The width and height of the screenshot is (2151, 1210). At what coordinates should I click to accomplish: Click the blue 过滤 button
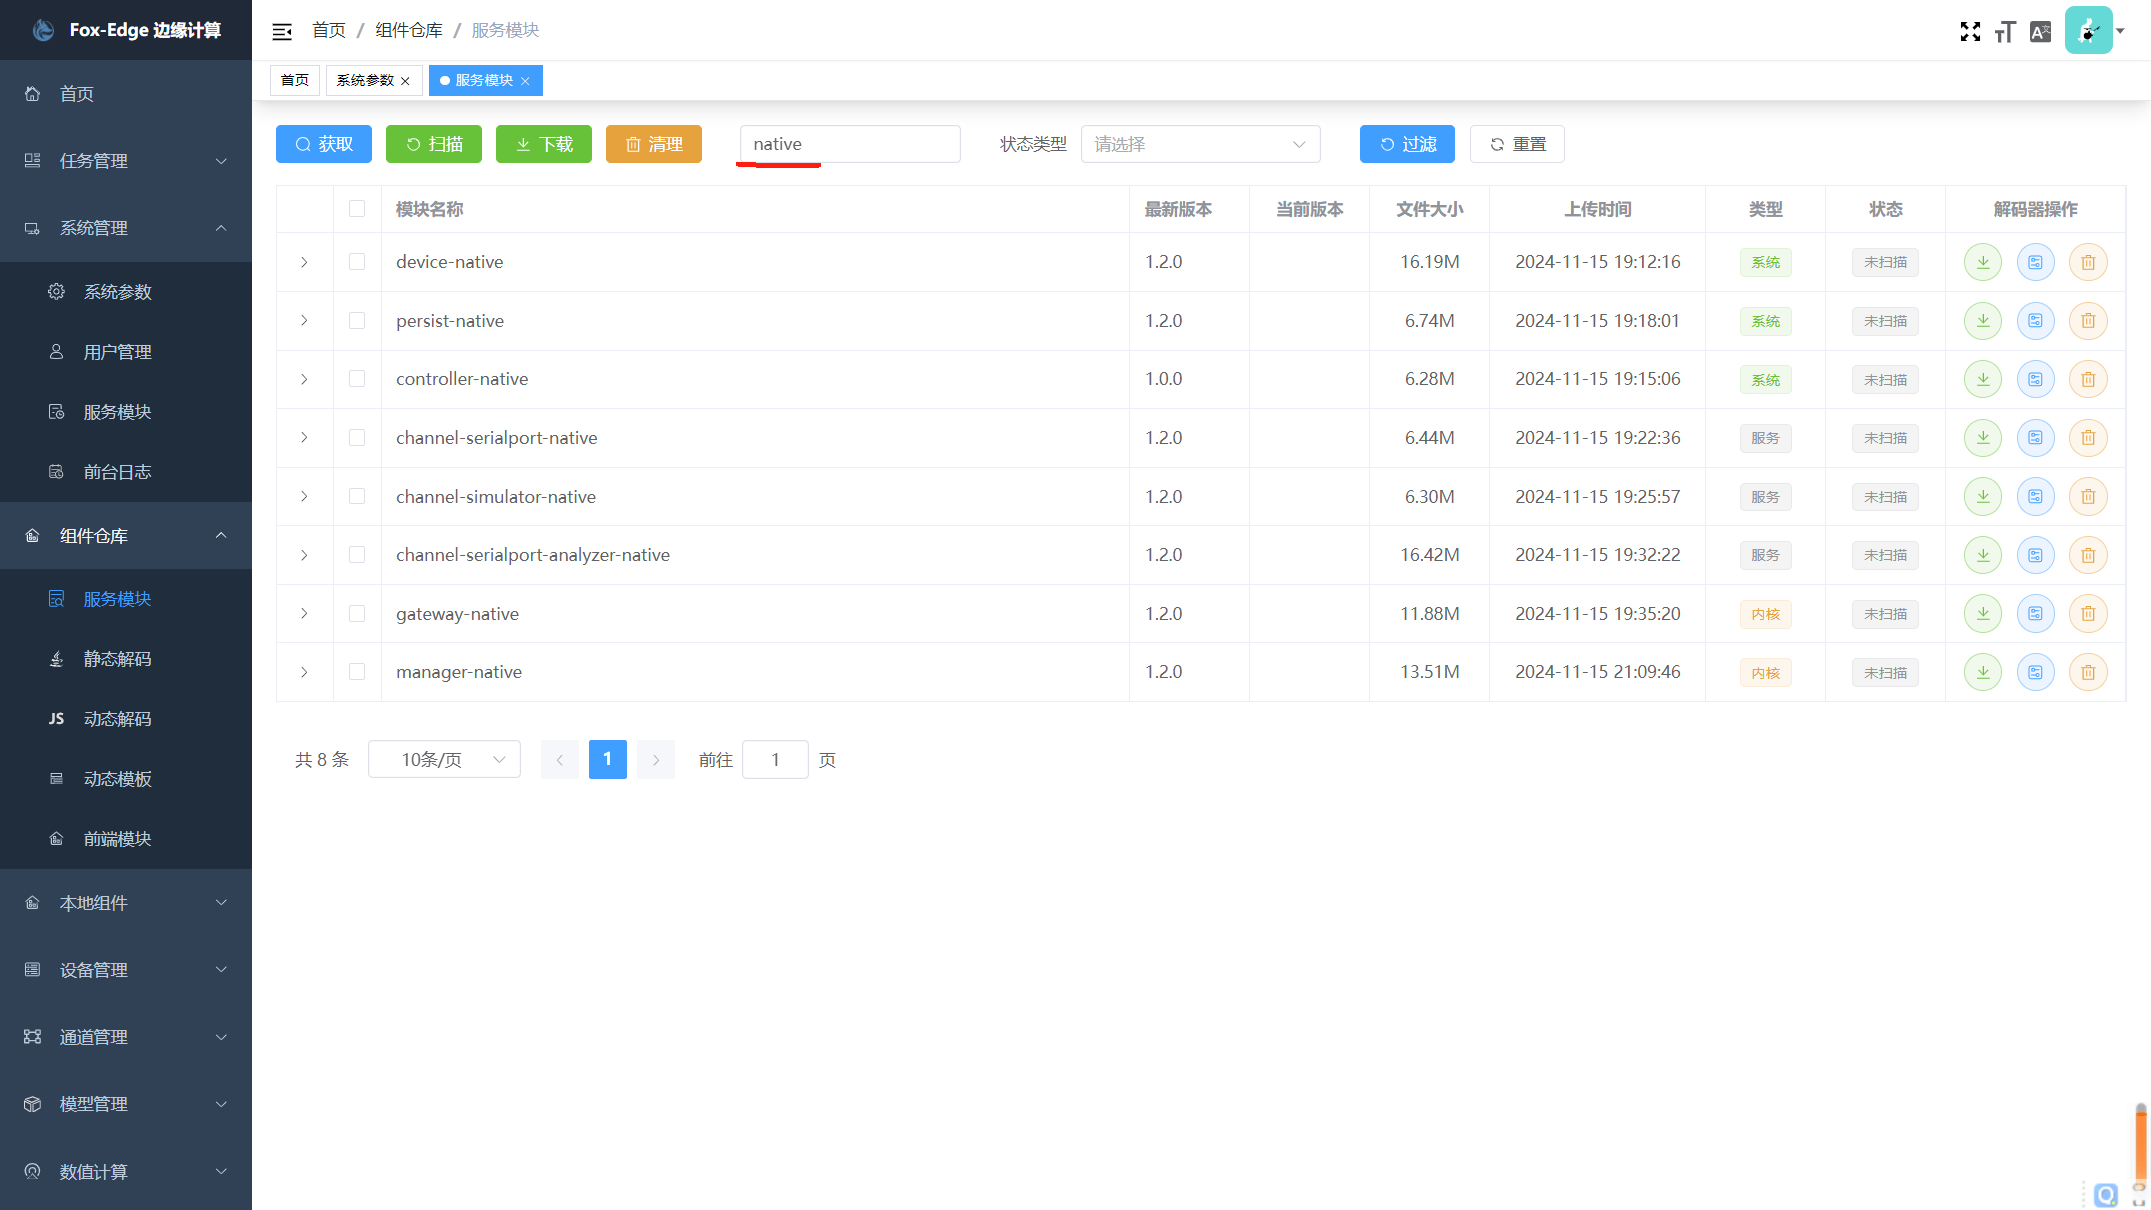(x=1407, y=144)
